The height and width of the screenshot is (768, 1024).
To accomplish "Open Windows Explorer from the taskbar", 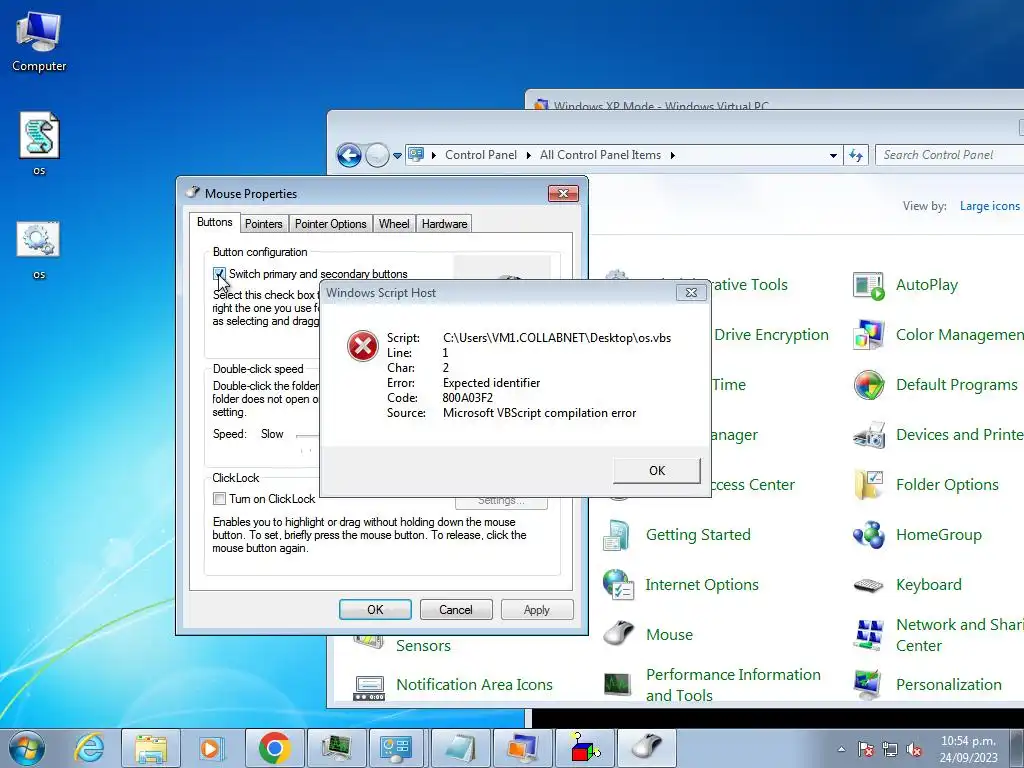I will coord(151,748).
